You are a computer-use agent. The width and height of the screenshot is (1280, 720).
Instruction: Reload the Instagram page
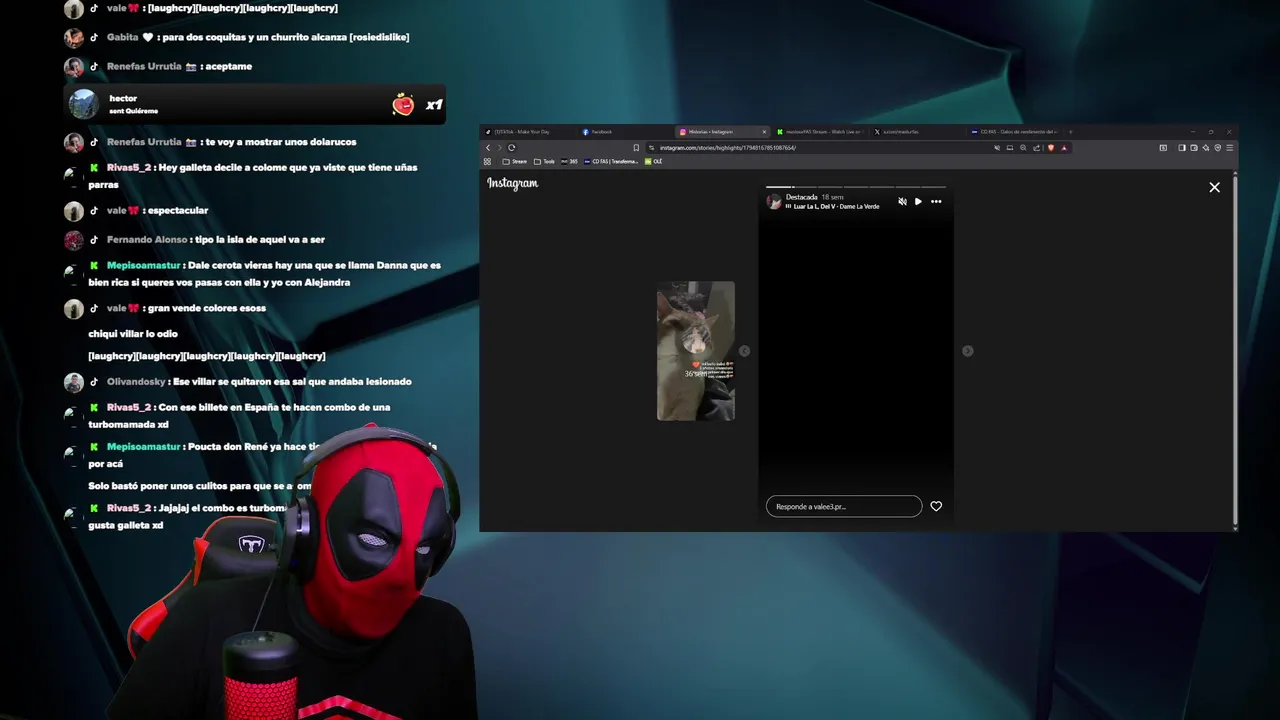click(511, 148)
